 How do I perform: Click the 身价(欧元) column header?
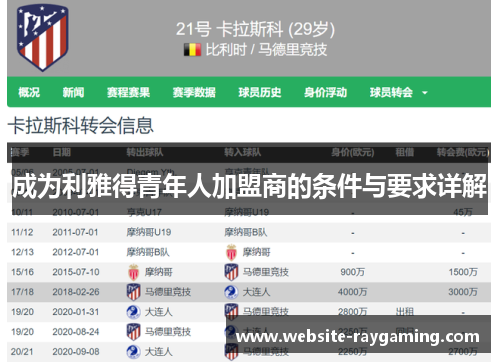point(353,153)
